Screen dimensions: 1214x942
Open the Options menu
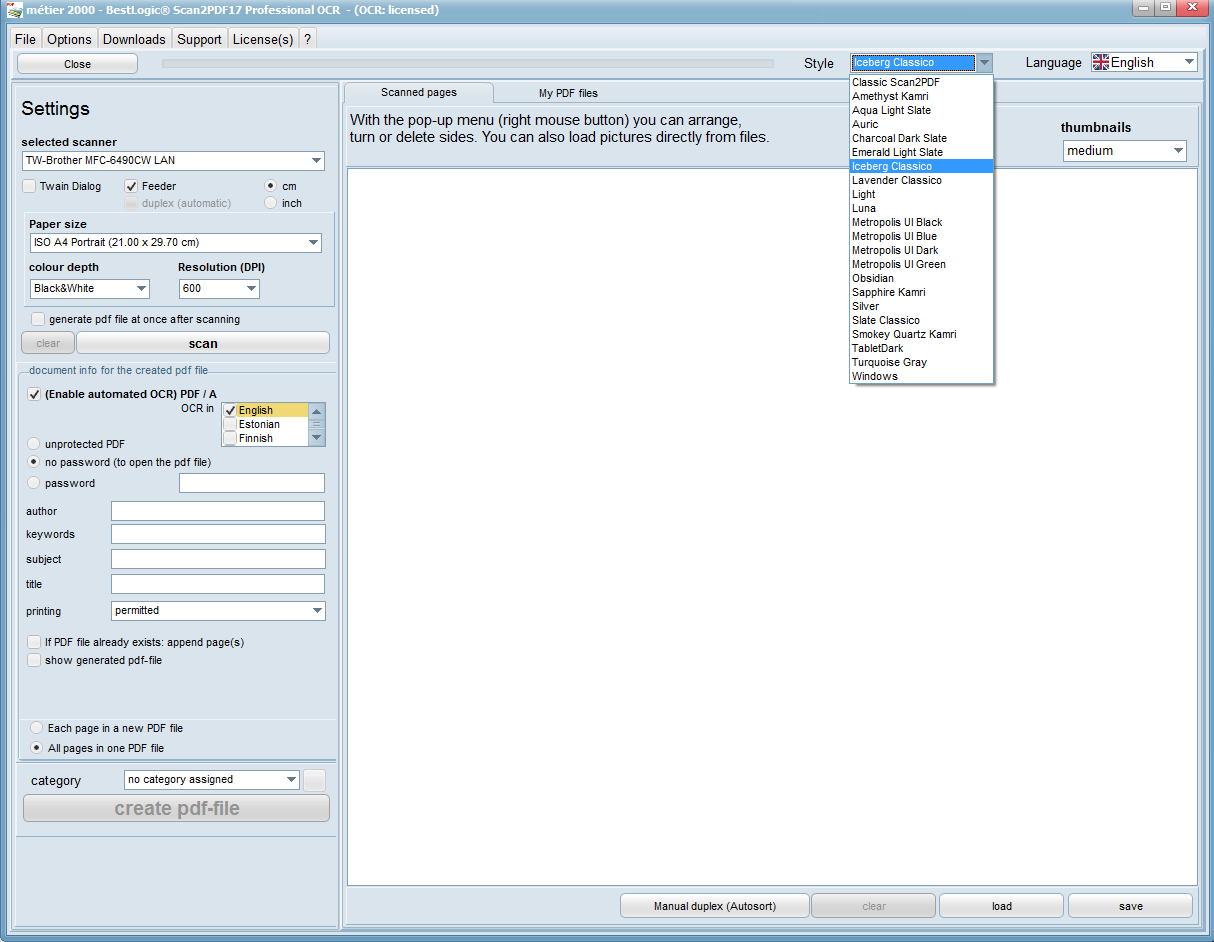[x=69, y=39]
